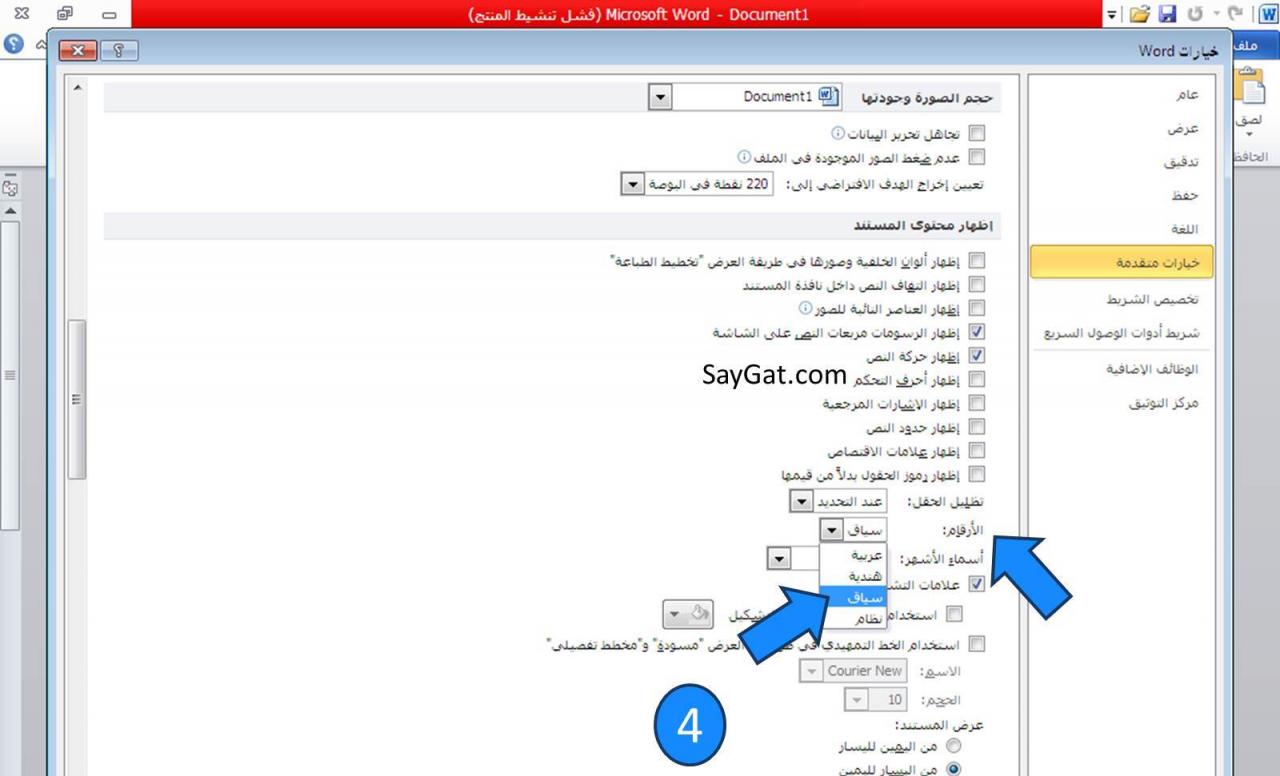Screen dimensions: 1280x776
Task: Open 'شريط أدوات الوصول السريع' category
Action: [x=1122, y=333]
